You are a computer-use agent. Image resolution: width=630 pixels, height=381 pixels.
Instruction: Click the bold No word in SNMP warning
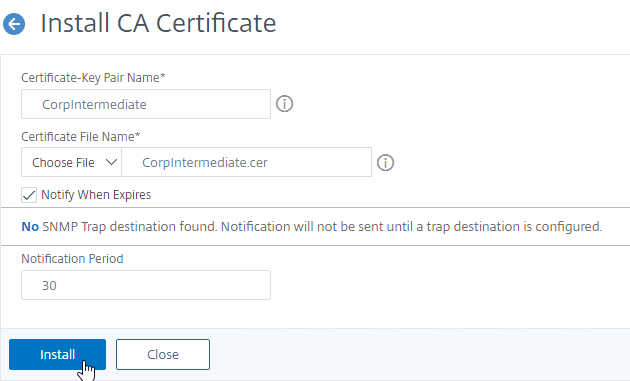[x=30, y=227]
